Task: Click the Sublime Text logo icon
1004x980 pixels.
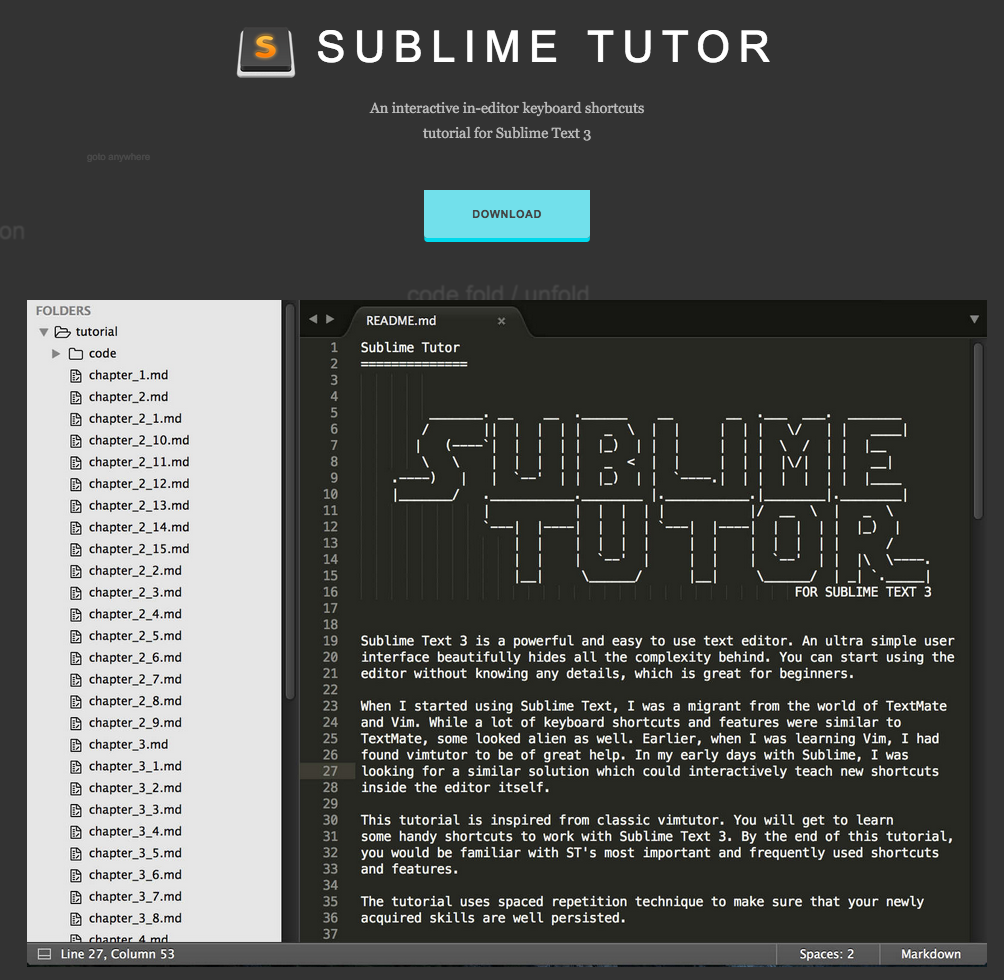Action: [266, 52]
